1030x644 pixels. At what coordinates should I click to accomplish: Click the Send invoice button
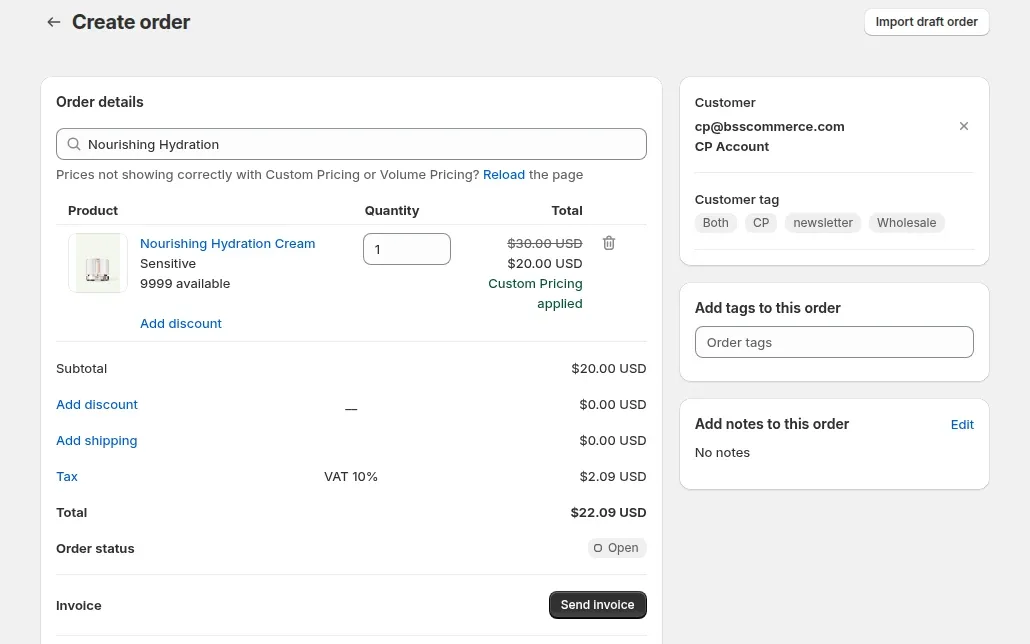pos(598,605)
